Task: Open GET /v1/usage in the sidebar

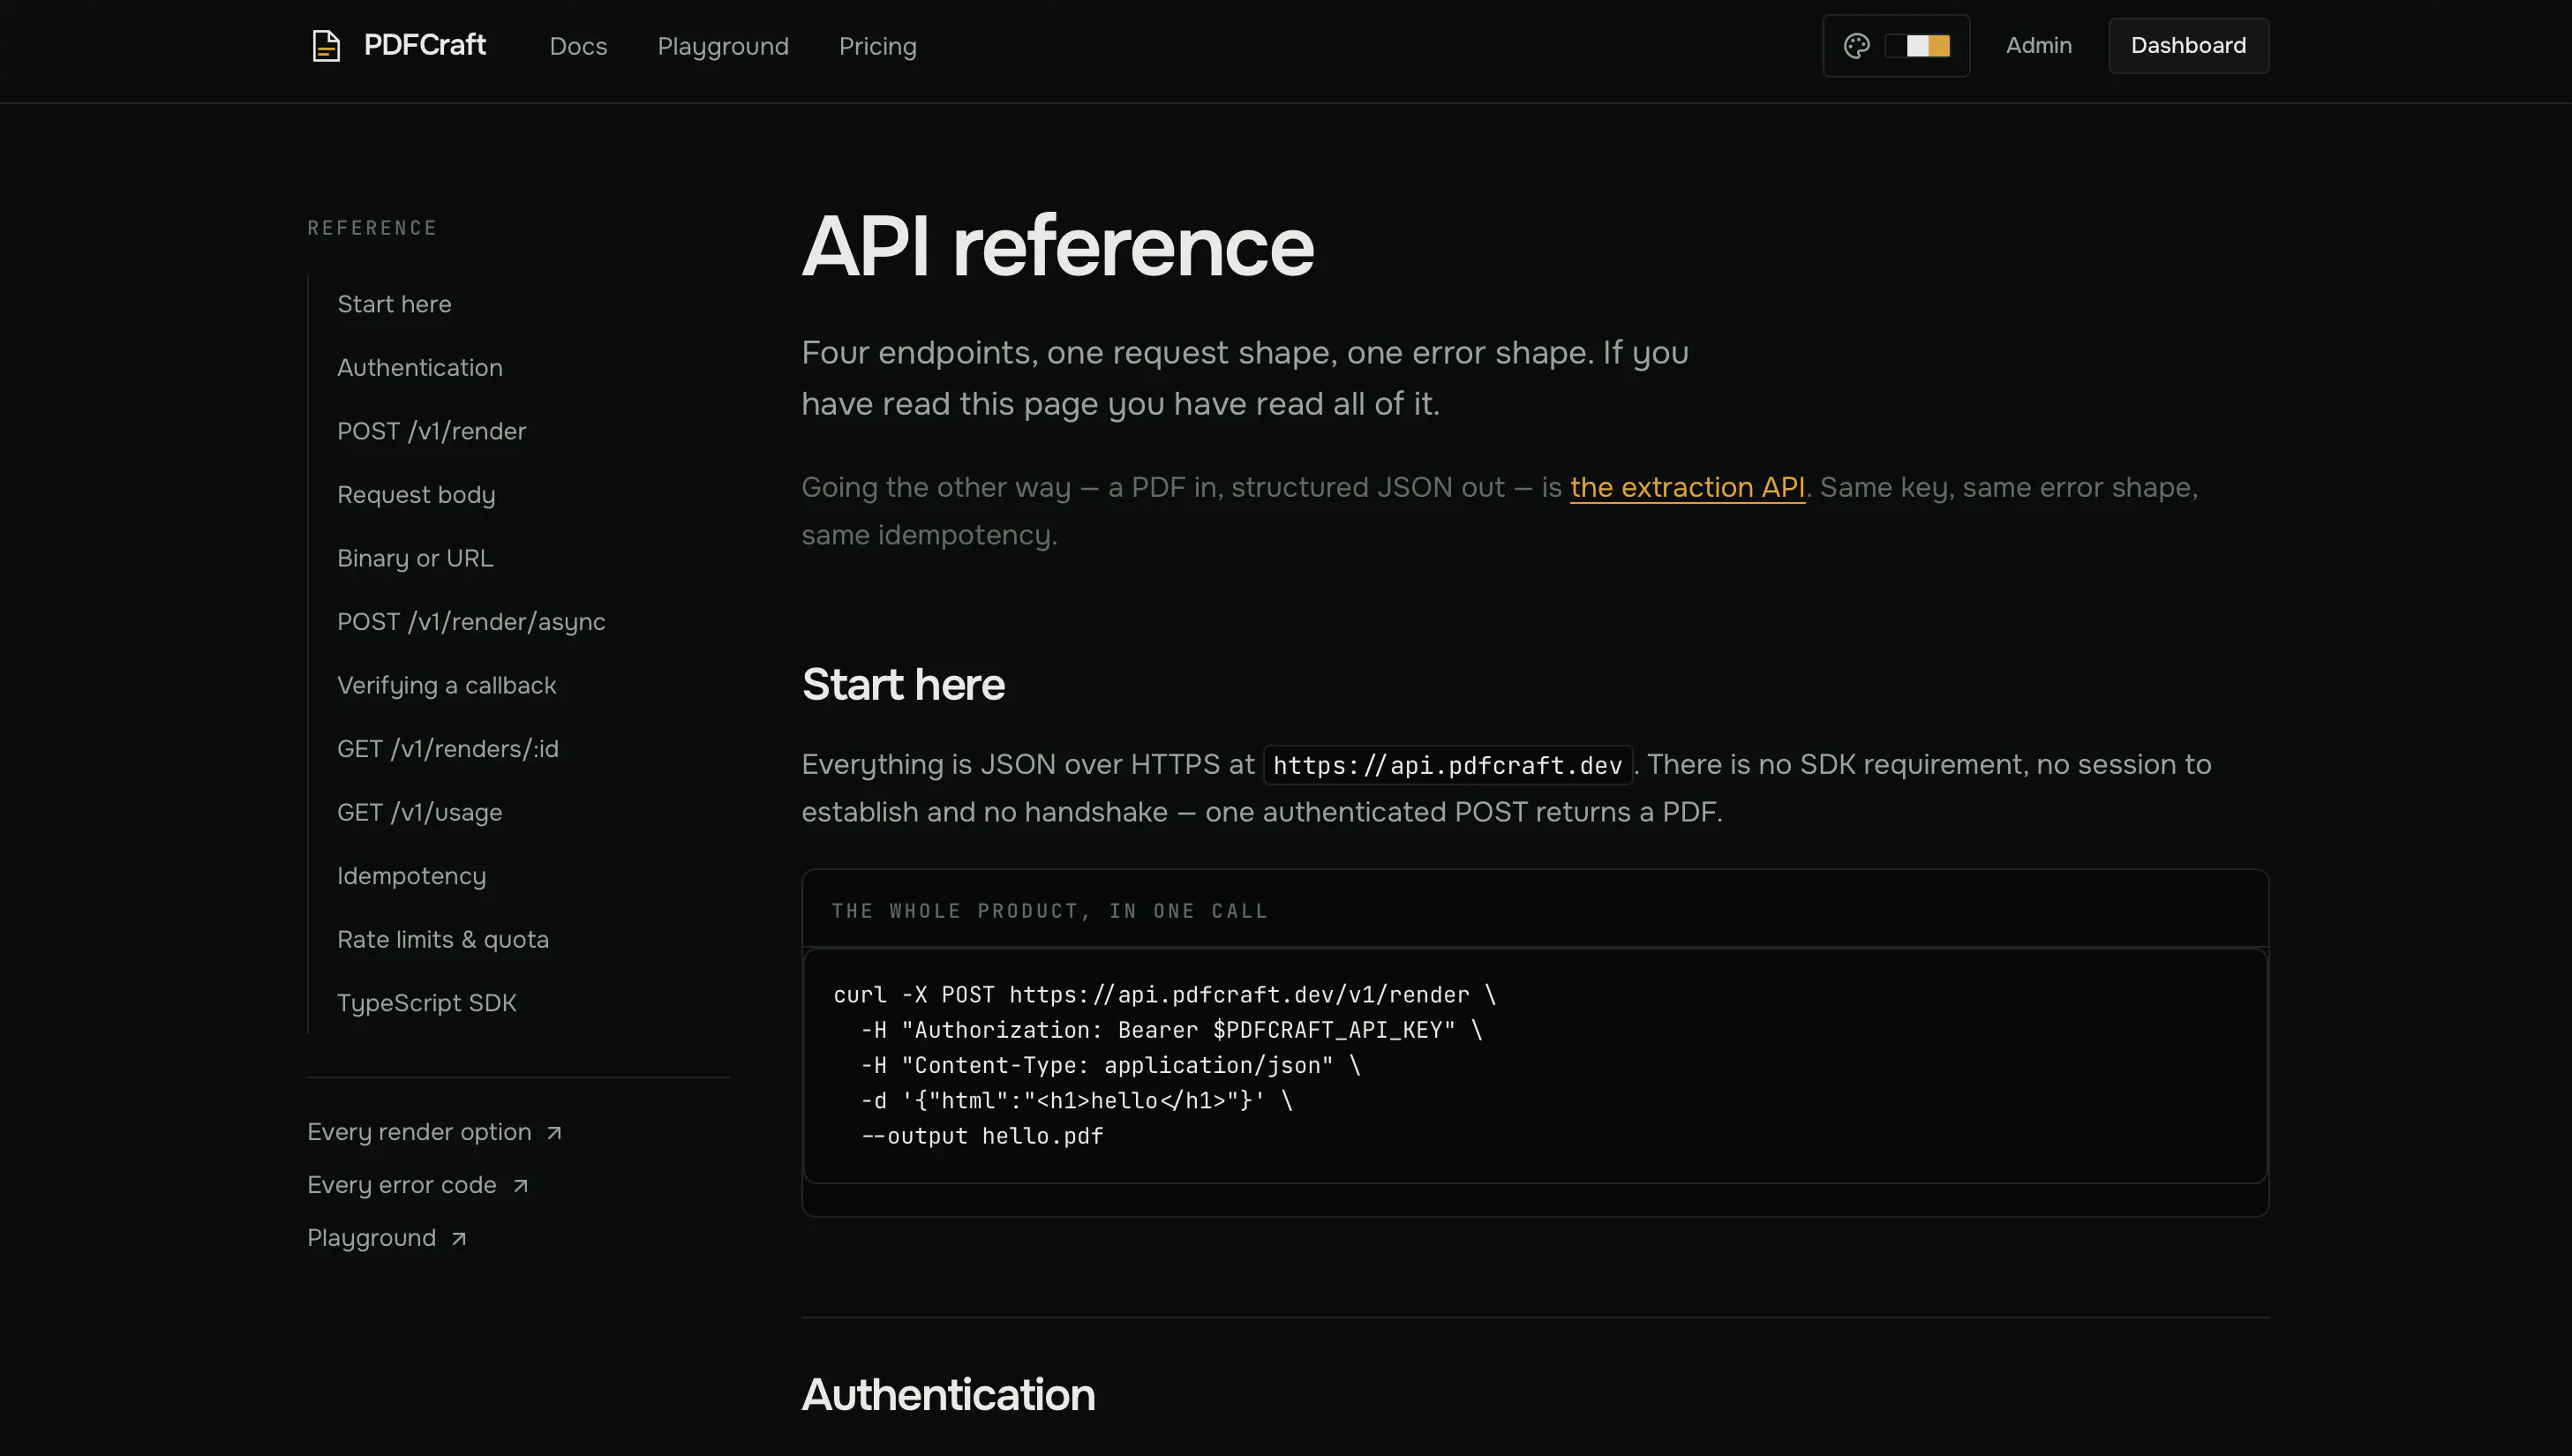Action: [x=419, y=812]
